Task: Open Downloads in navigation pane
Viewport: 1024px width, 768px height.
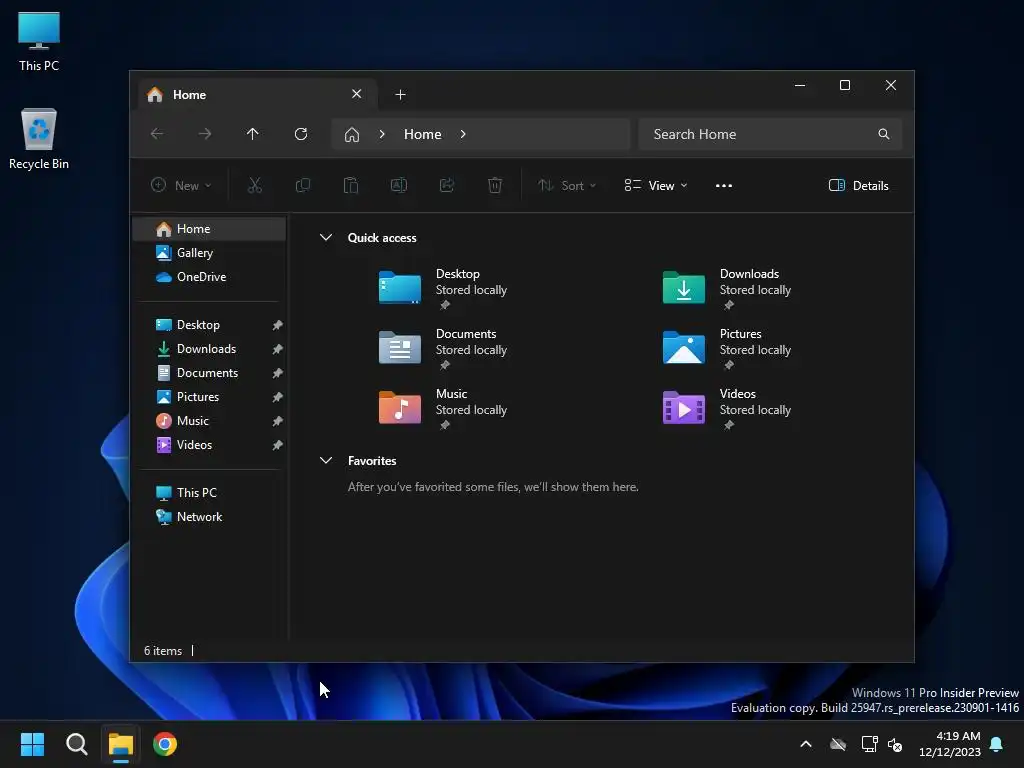Action: [x=206, y=349]
